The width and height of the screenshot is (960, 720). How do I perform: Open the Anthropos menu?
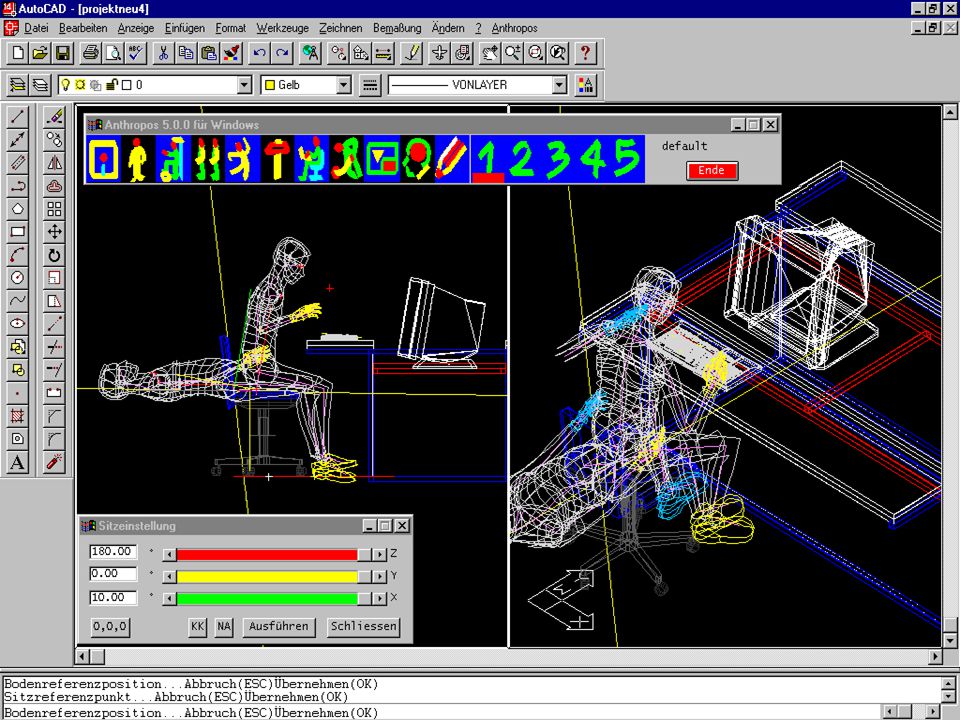click(x=514, y=28)
